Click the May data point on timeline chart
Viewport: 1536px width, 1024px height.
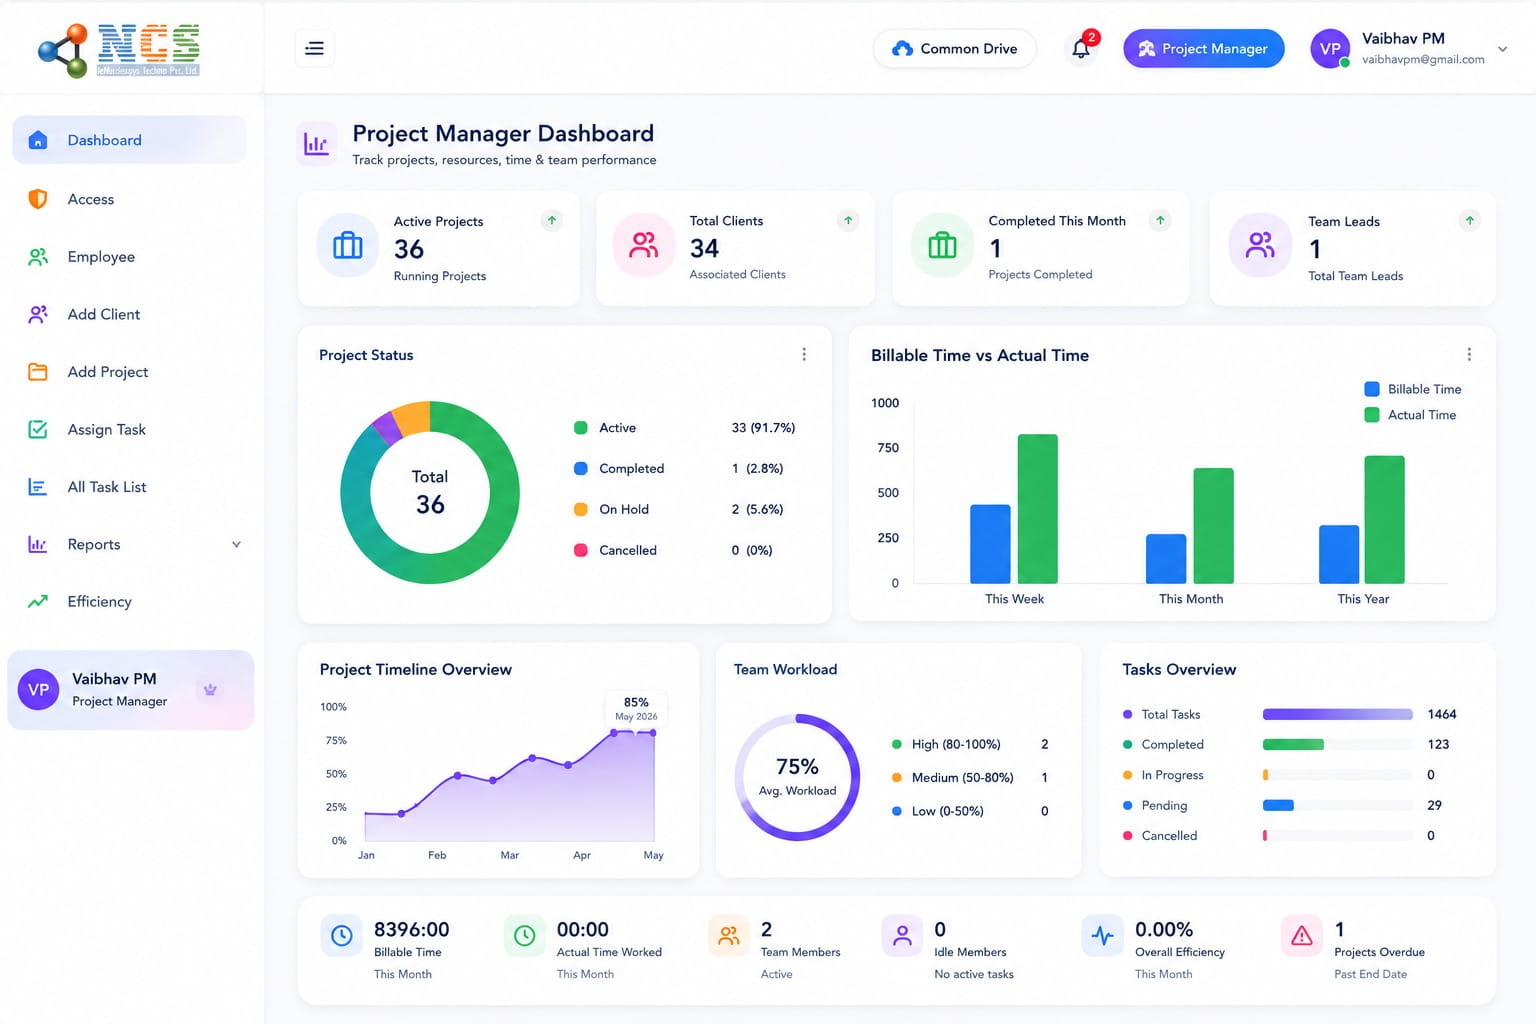[x=653, y=733]
